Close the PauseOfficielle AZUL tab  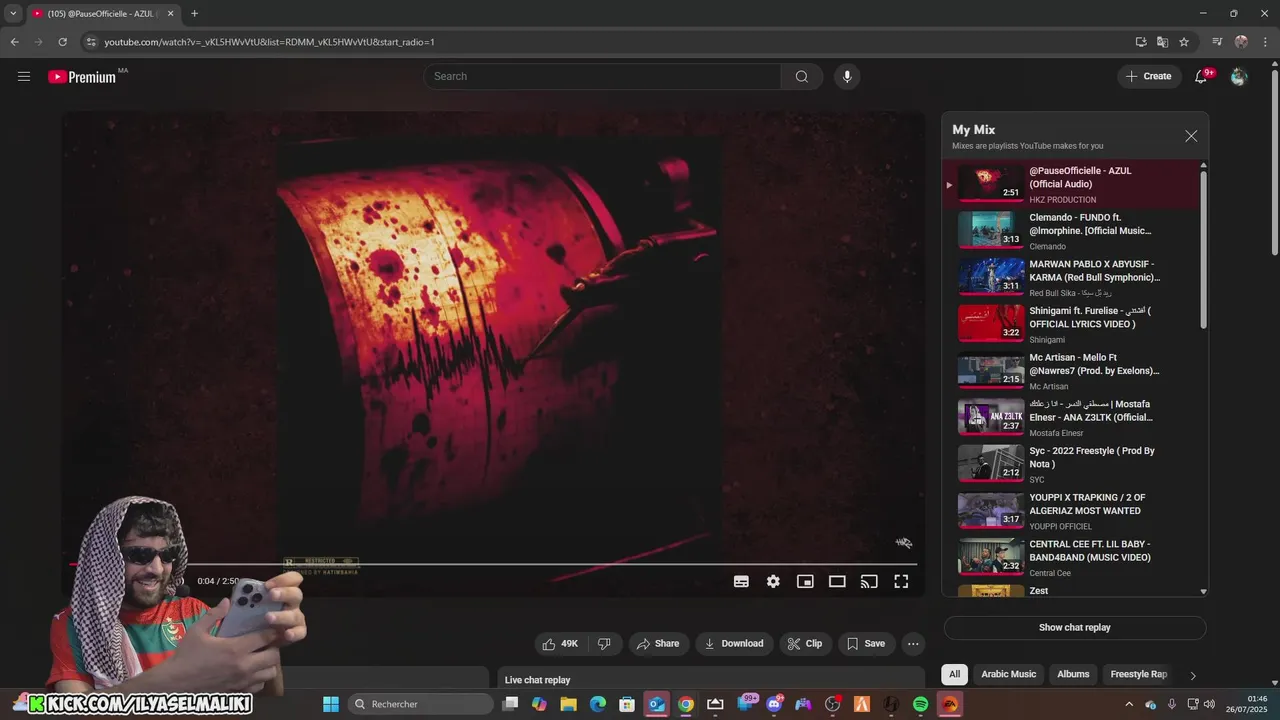(170, 14)
